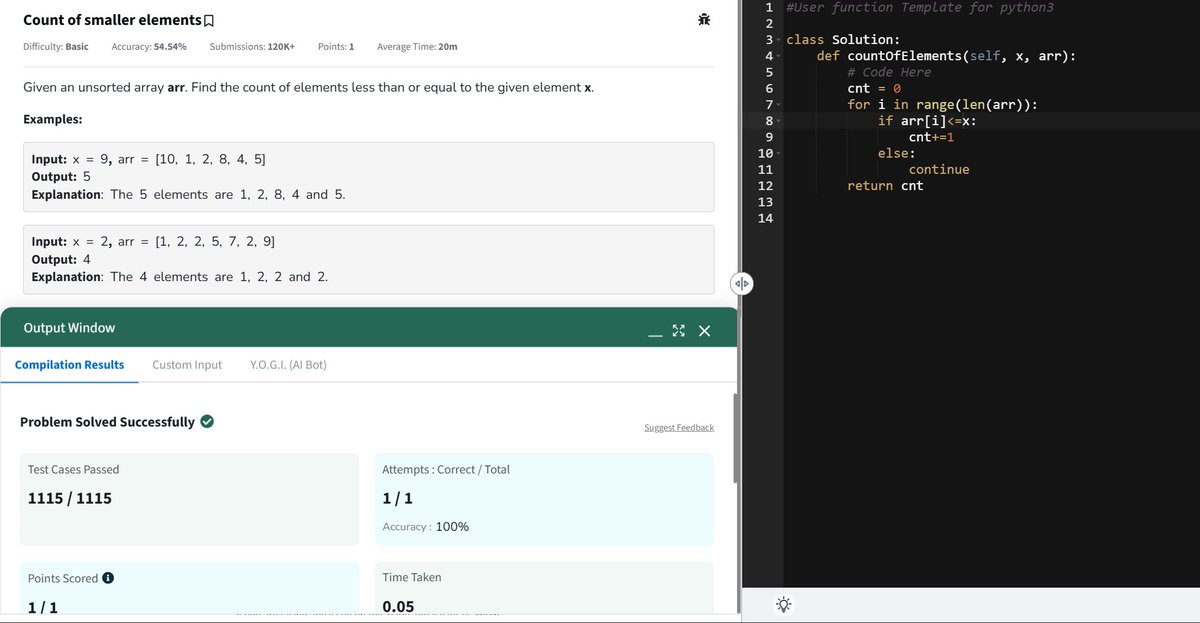This screenshot has width=1200, height=623.
Task: Click the green success checkmark icon
Action: [x=207, y=422]
